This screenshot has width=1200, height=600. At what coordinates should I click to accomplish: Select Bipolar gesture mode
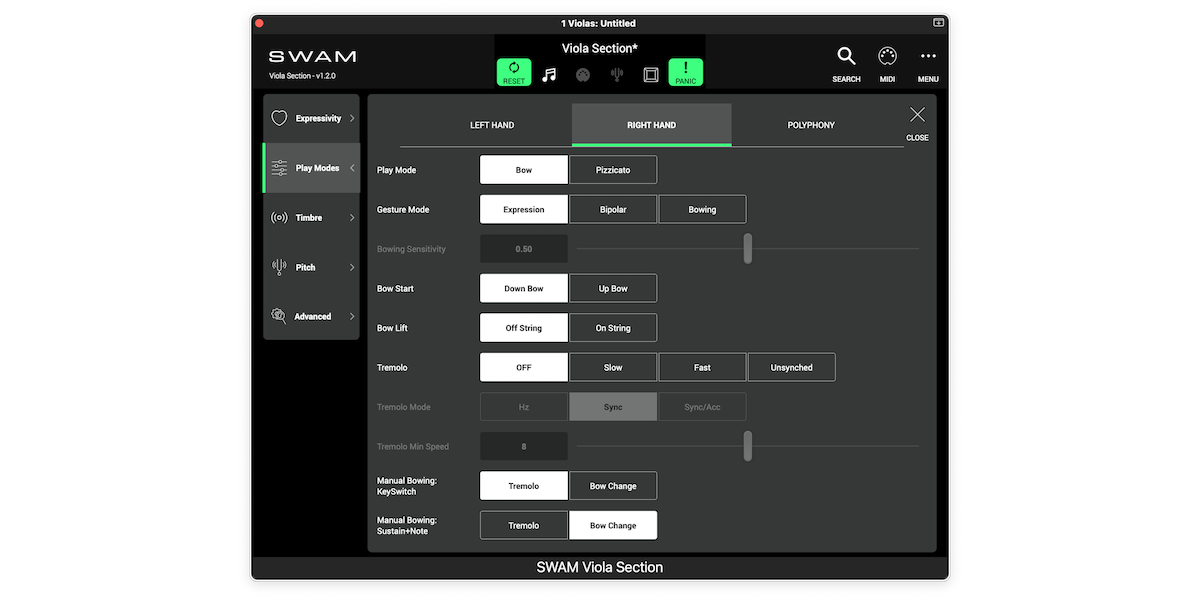click(x=613, y=210)
